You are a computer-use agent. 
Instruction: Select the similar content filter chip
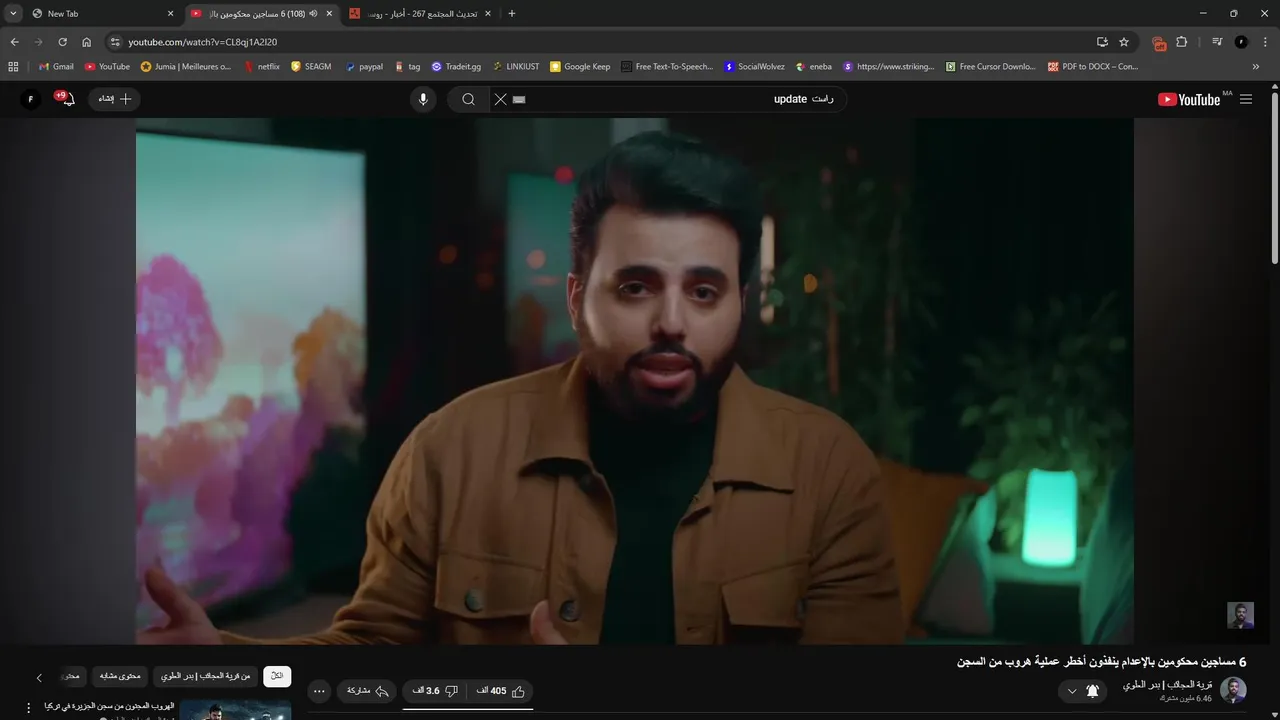tap(120, 676)
